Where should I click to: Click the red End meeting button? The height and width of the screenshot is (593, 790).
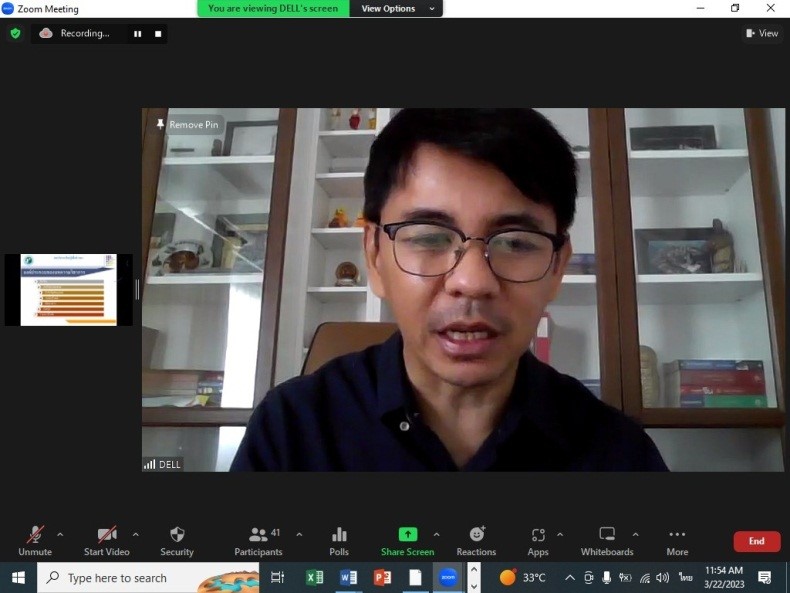click(x=756, y=541)
